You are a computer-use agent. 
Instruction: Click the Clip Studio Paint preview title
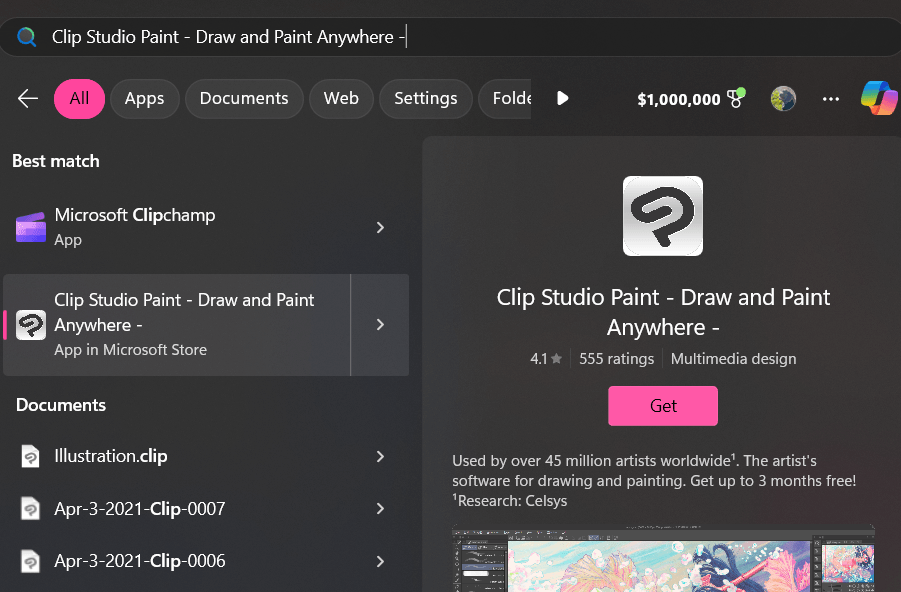[x=663, y=312]
